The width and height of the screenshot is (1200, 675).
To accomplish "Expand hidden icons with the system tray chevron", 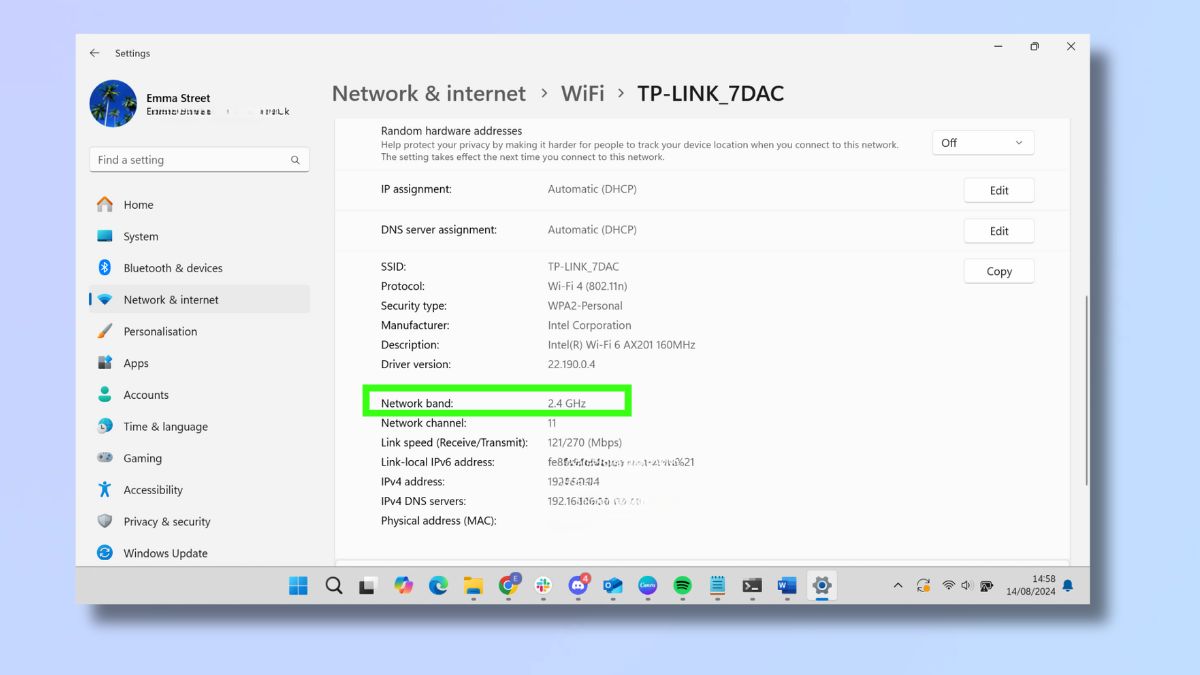I will 898,586.
